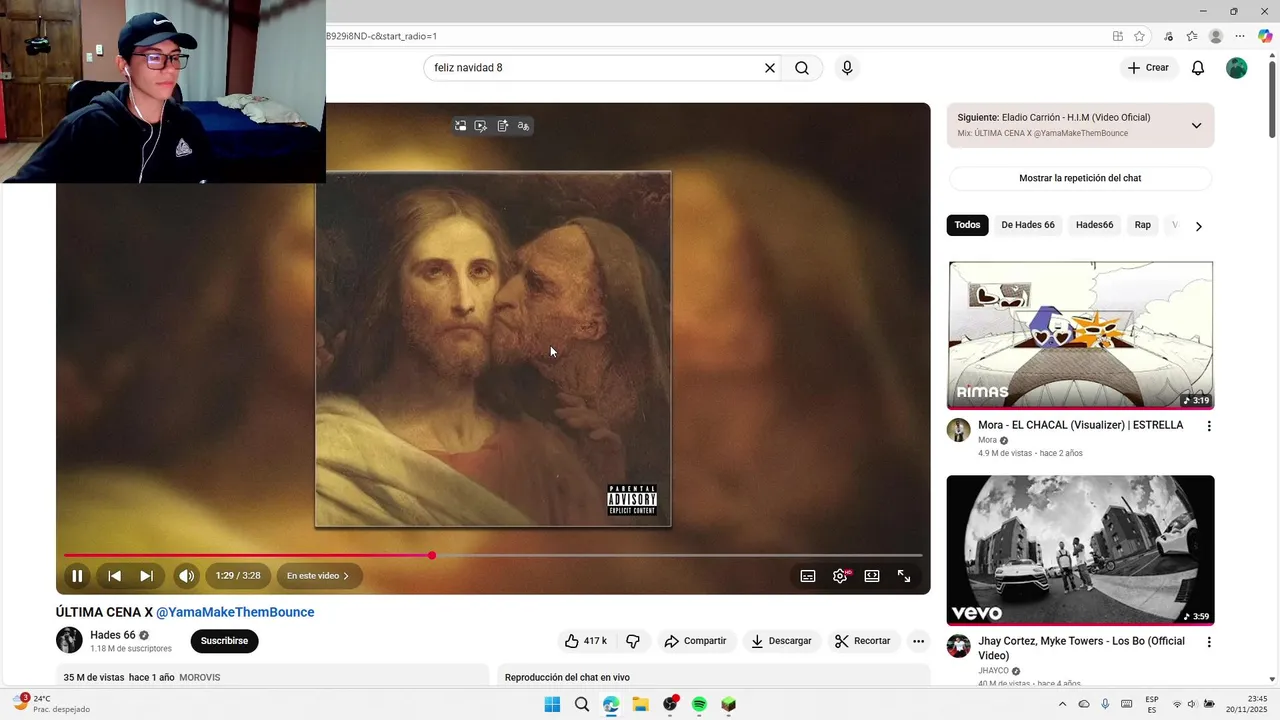This screenshot has height=720, width=1280.
Task: Select the "De Hades 66" filter chip
Action: coord(1028,225)
